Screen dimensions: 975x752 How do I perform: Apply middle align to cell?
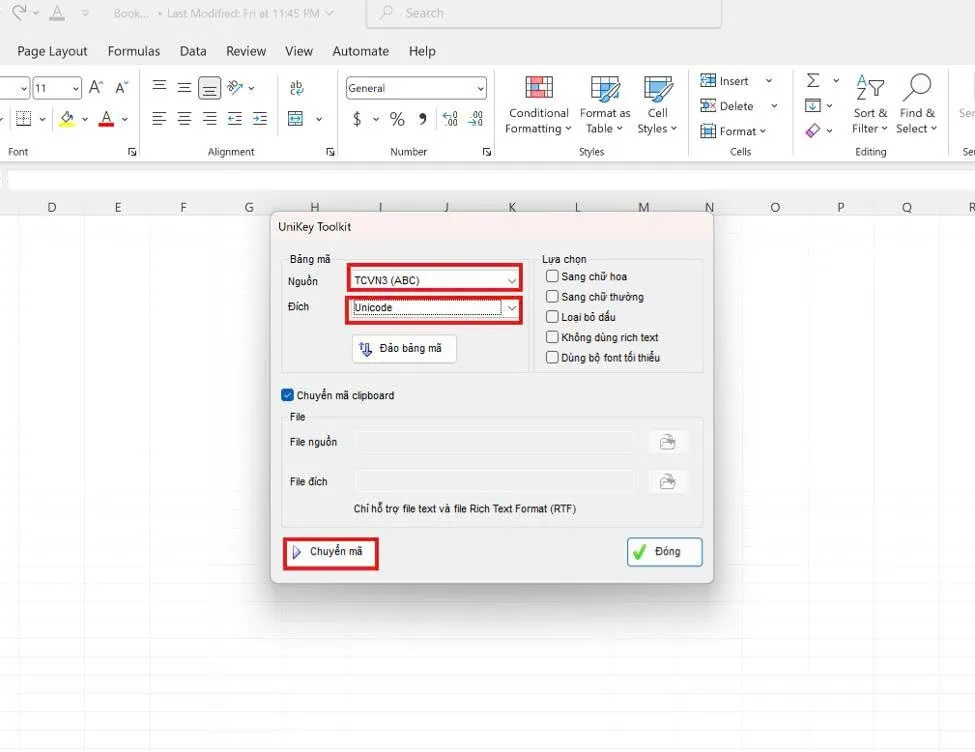click(x=184, y=88)
